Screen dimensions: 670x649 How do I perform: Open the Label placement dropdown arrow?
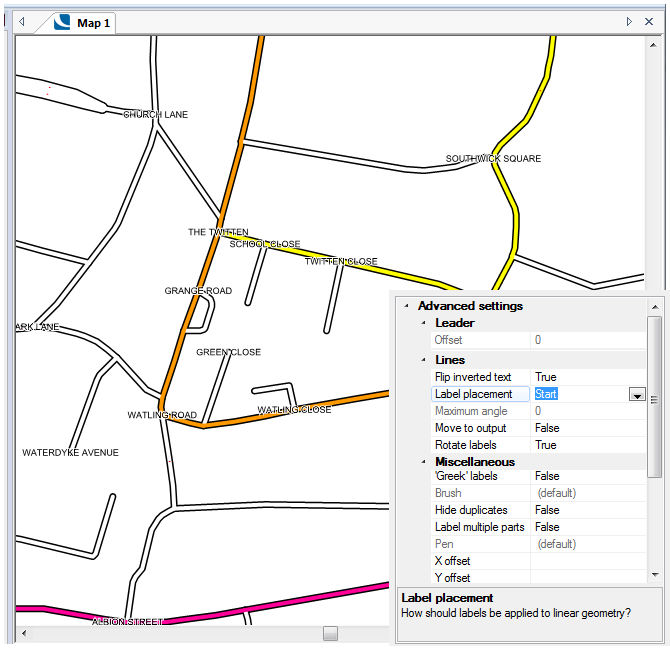[636, 395]
